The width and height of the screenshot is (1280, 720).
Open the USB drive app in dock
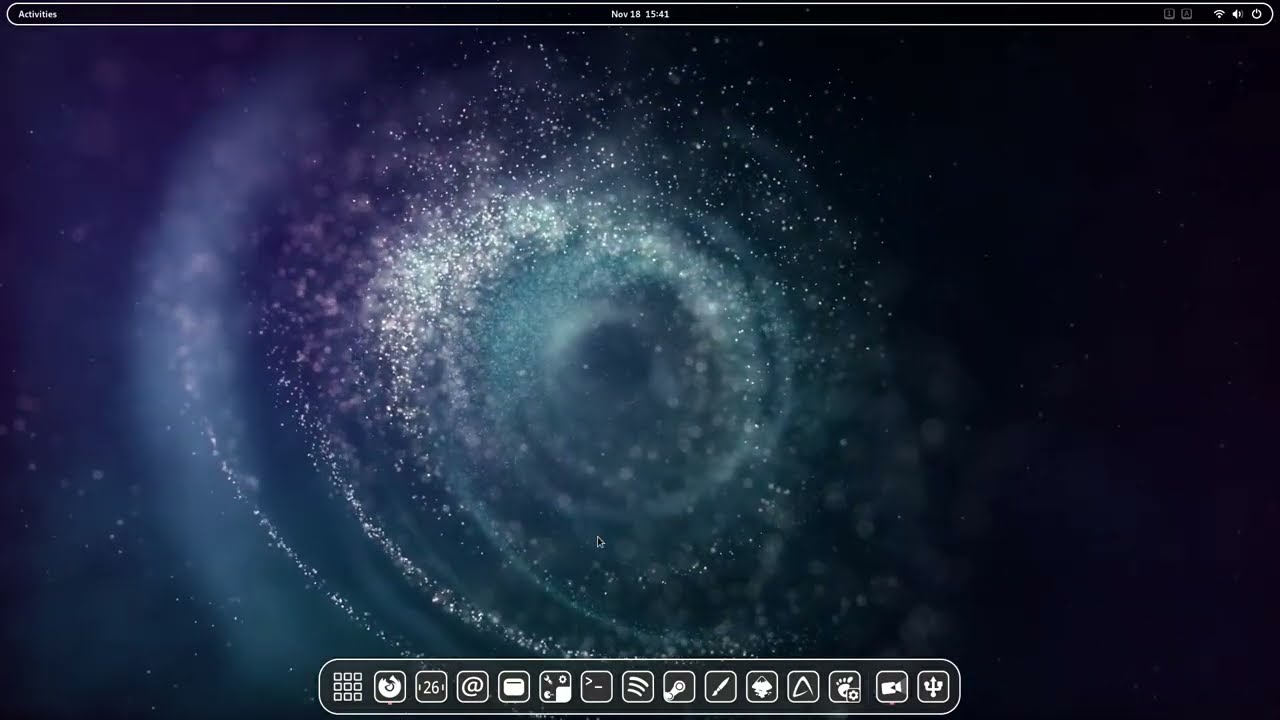933,687
